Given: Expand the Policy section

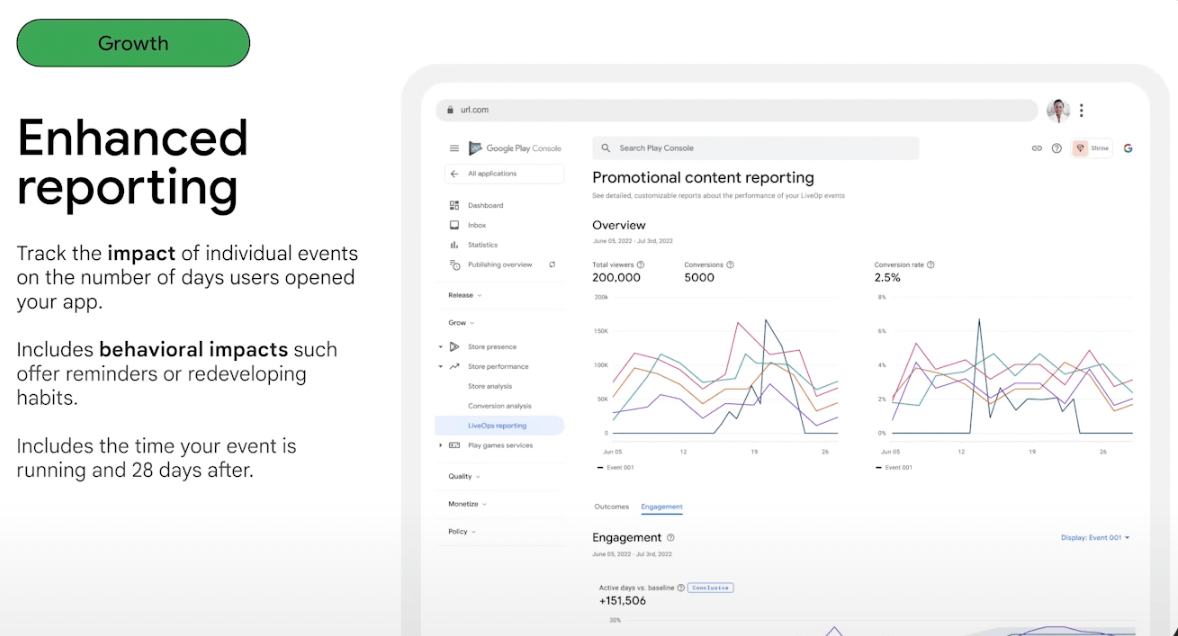Looking at the screenshot, I should click(462, 532).
